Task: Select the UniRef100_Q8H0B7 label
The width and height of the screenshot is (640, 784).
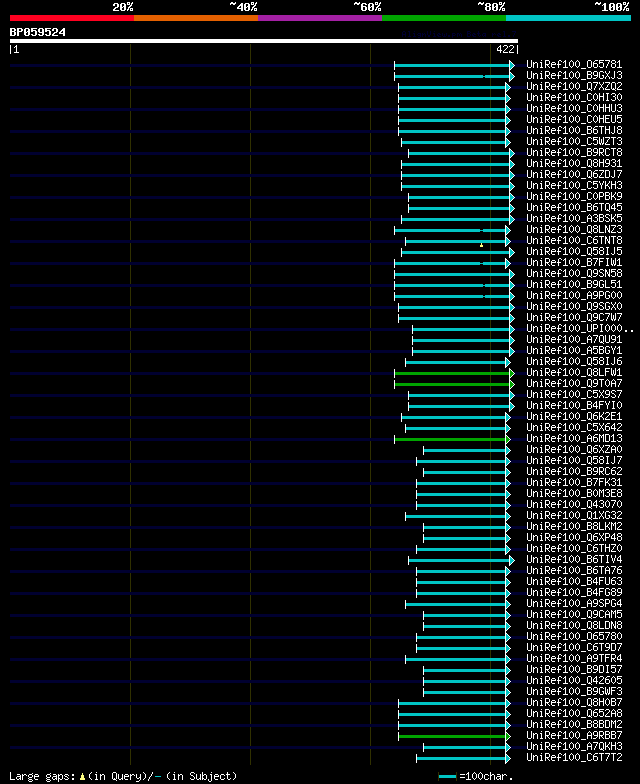Action: (574, 702)
